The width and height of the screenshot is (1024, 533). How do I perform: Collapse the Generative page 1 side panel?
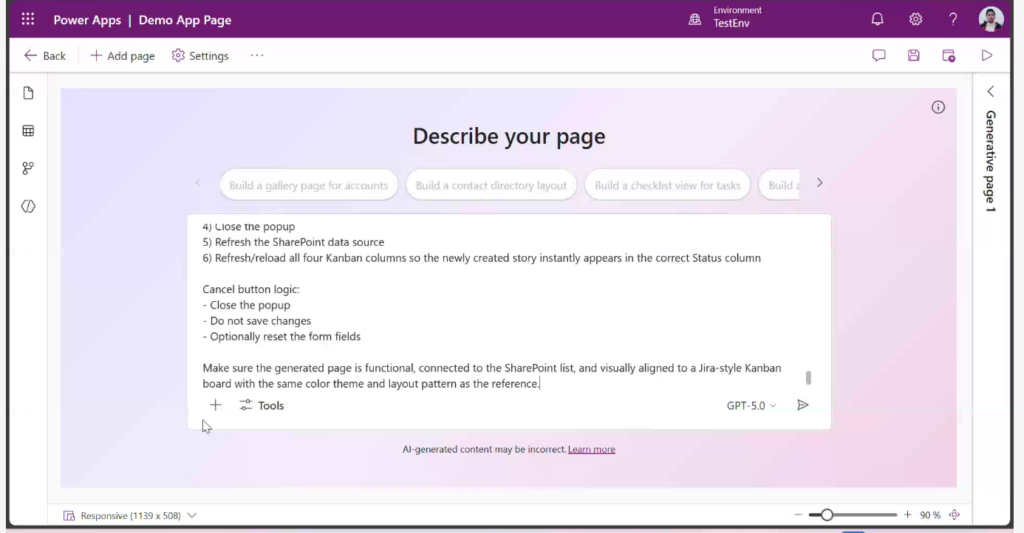(991, 91)
